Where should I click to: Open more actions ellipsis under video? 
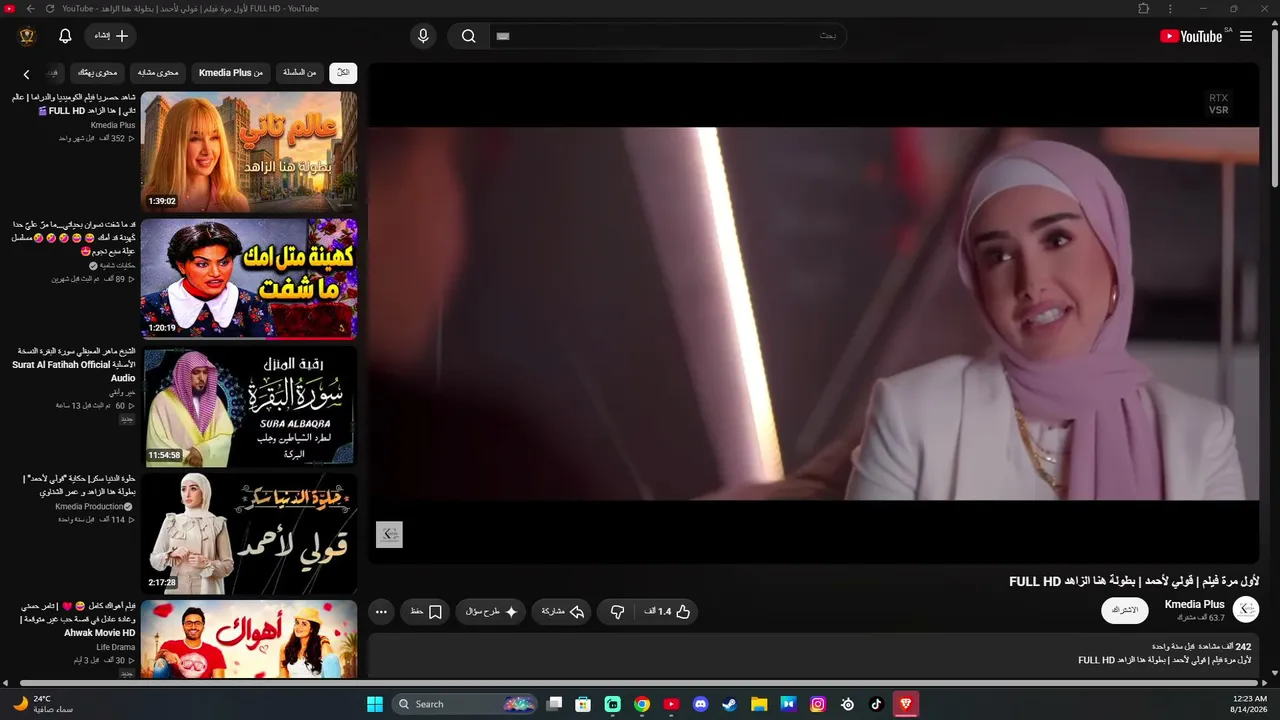(381, 611)
